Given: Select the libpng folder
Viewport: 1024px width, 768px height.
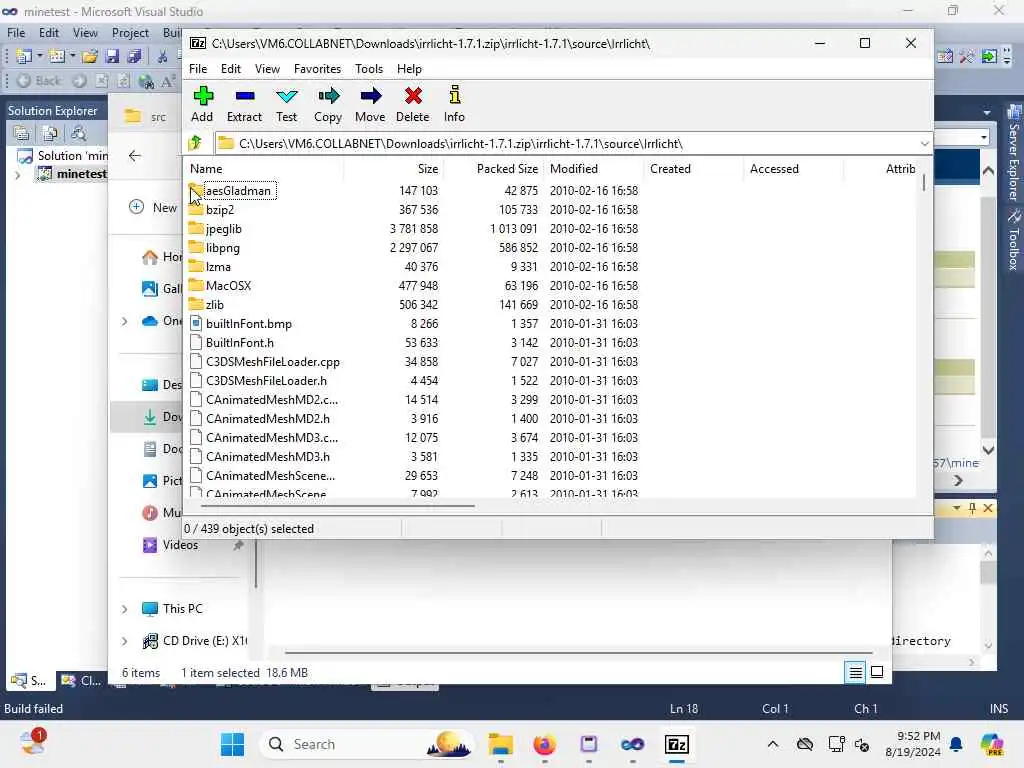Looking at the screenshot, I should pyautogui.click(x=223, y=248).
